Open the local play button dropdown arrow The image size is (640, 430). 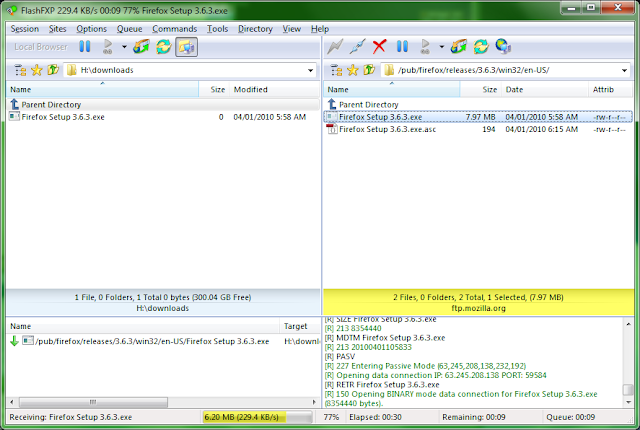click(124, 47)
